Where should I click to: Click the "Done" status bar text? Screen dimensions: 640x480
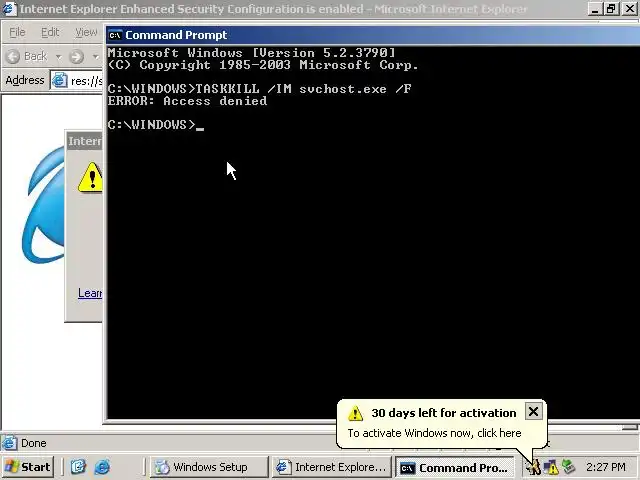pos(34,443)
